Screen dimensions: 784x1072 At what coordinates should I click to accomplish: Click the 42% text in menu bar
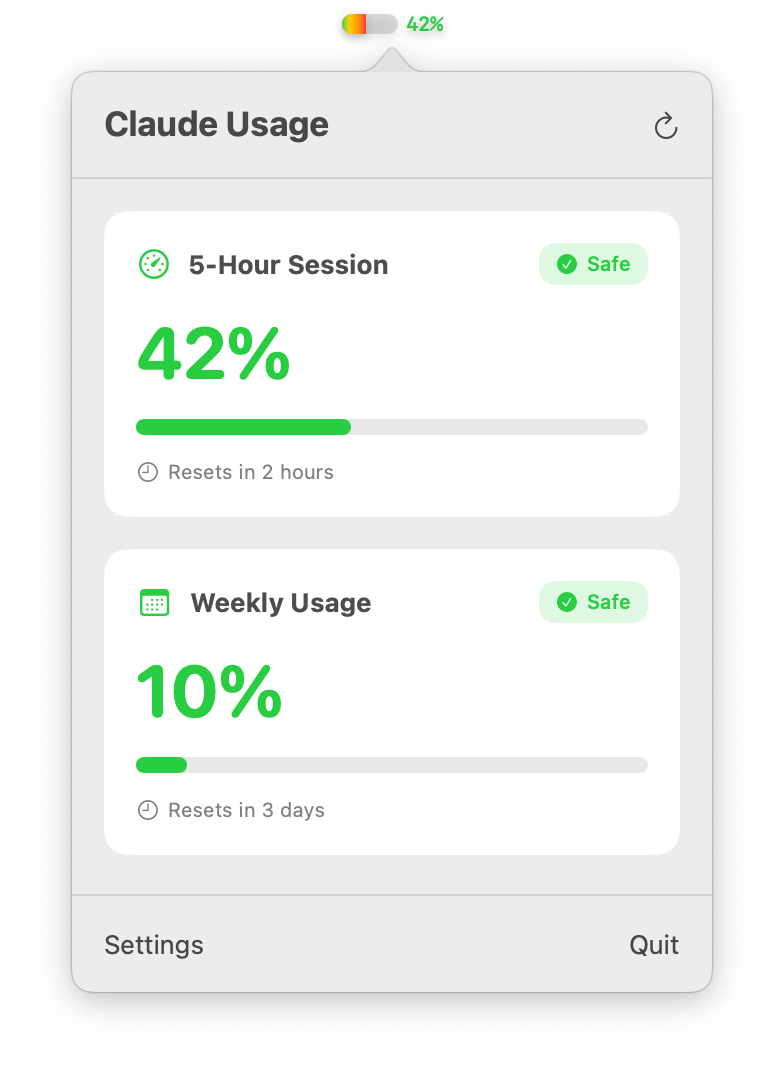424,25
